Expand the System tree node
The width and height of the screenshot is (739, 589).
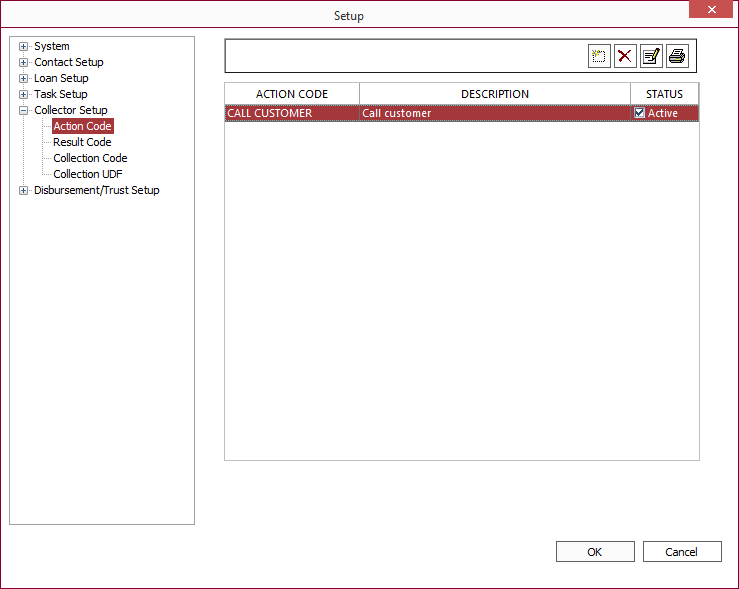pyautogui.click(x=23, y=46)
